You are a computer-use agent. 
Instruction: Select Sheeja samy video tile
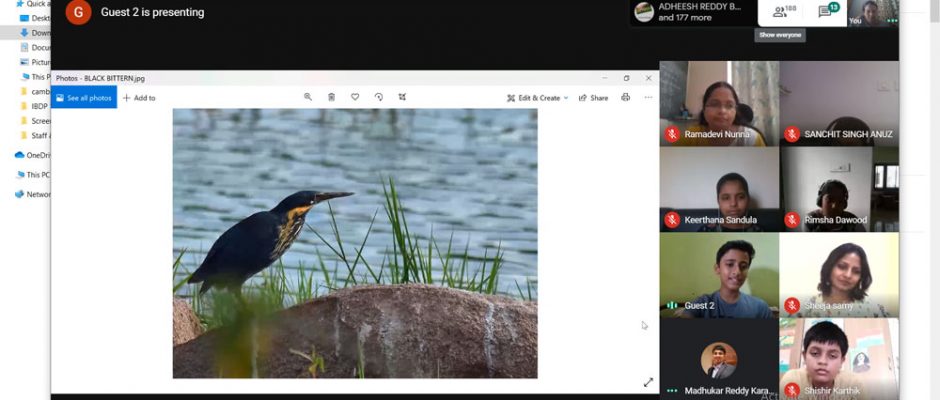839,275
